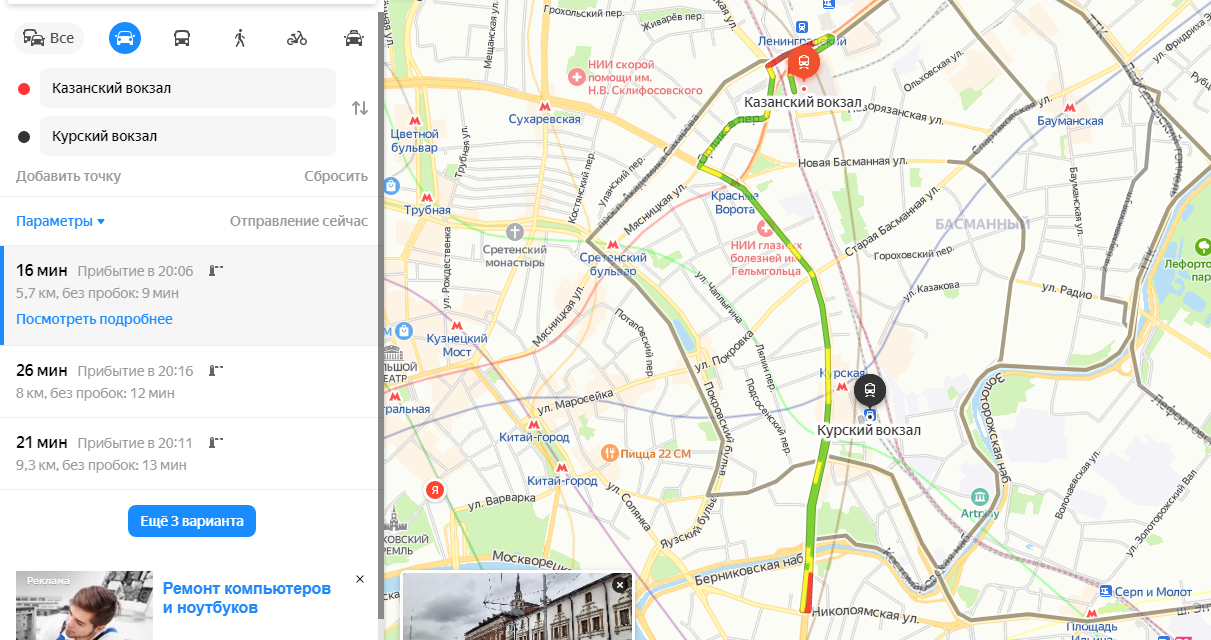Click the red Казанский вокзал marker
This screenshot has height=640, width=1211.
803,65
